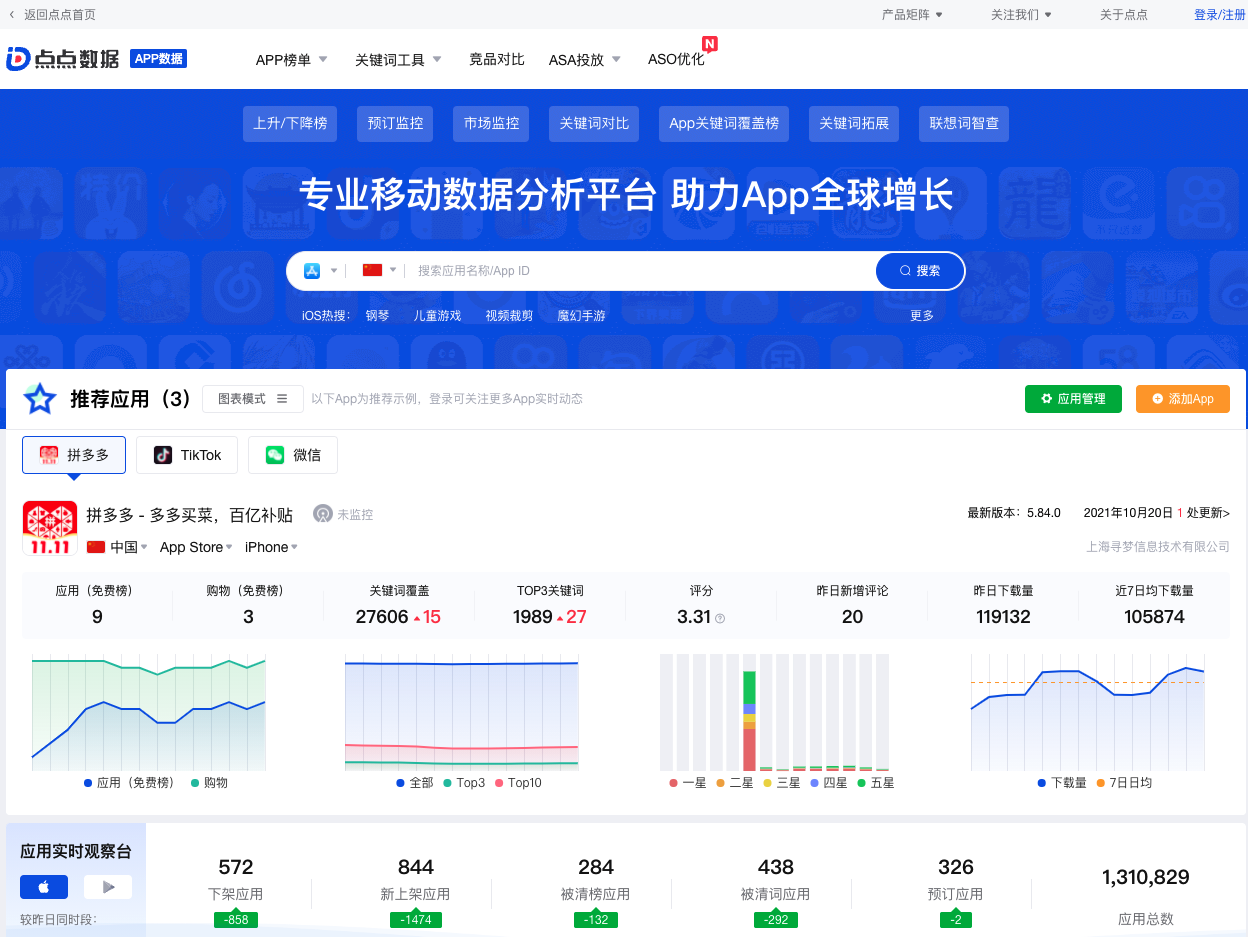Image resolution: width=1248 pixels, height=937 pixels.
Task: Click the China flag in search bar
Action: (373, 270)
